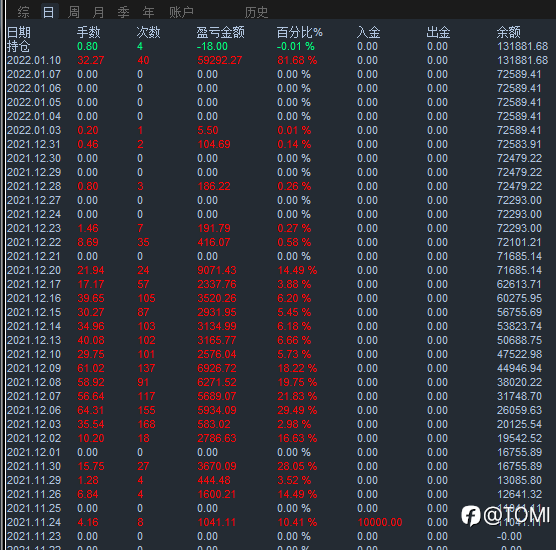Click profit value 416.07
The width and height of the screenshot is (556, 550).
tap(214, 243)
